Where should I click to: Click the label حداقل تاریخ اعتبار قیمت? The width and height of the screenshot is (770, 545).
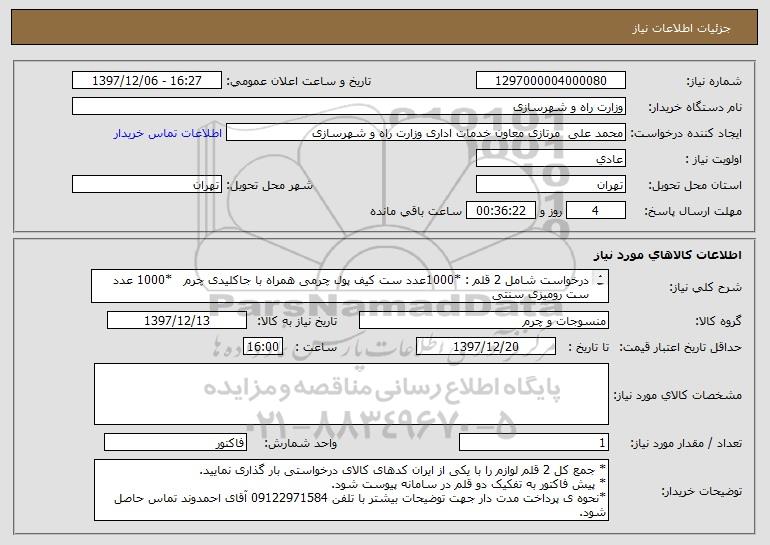click(x=681, y=348)
